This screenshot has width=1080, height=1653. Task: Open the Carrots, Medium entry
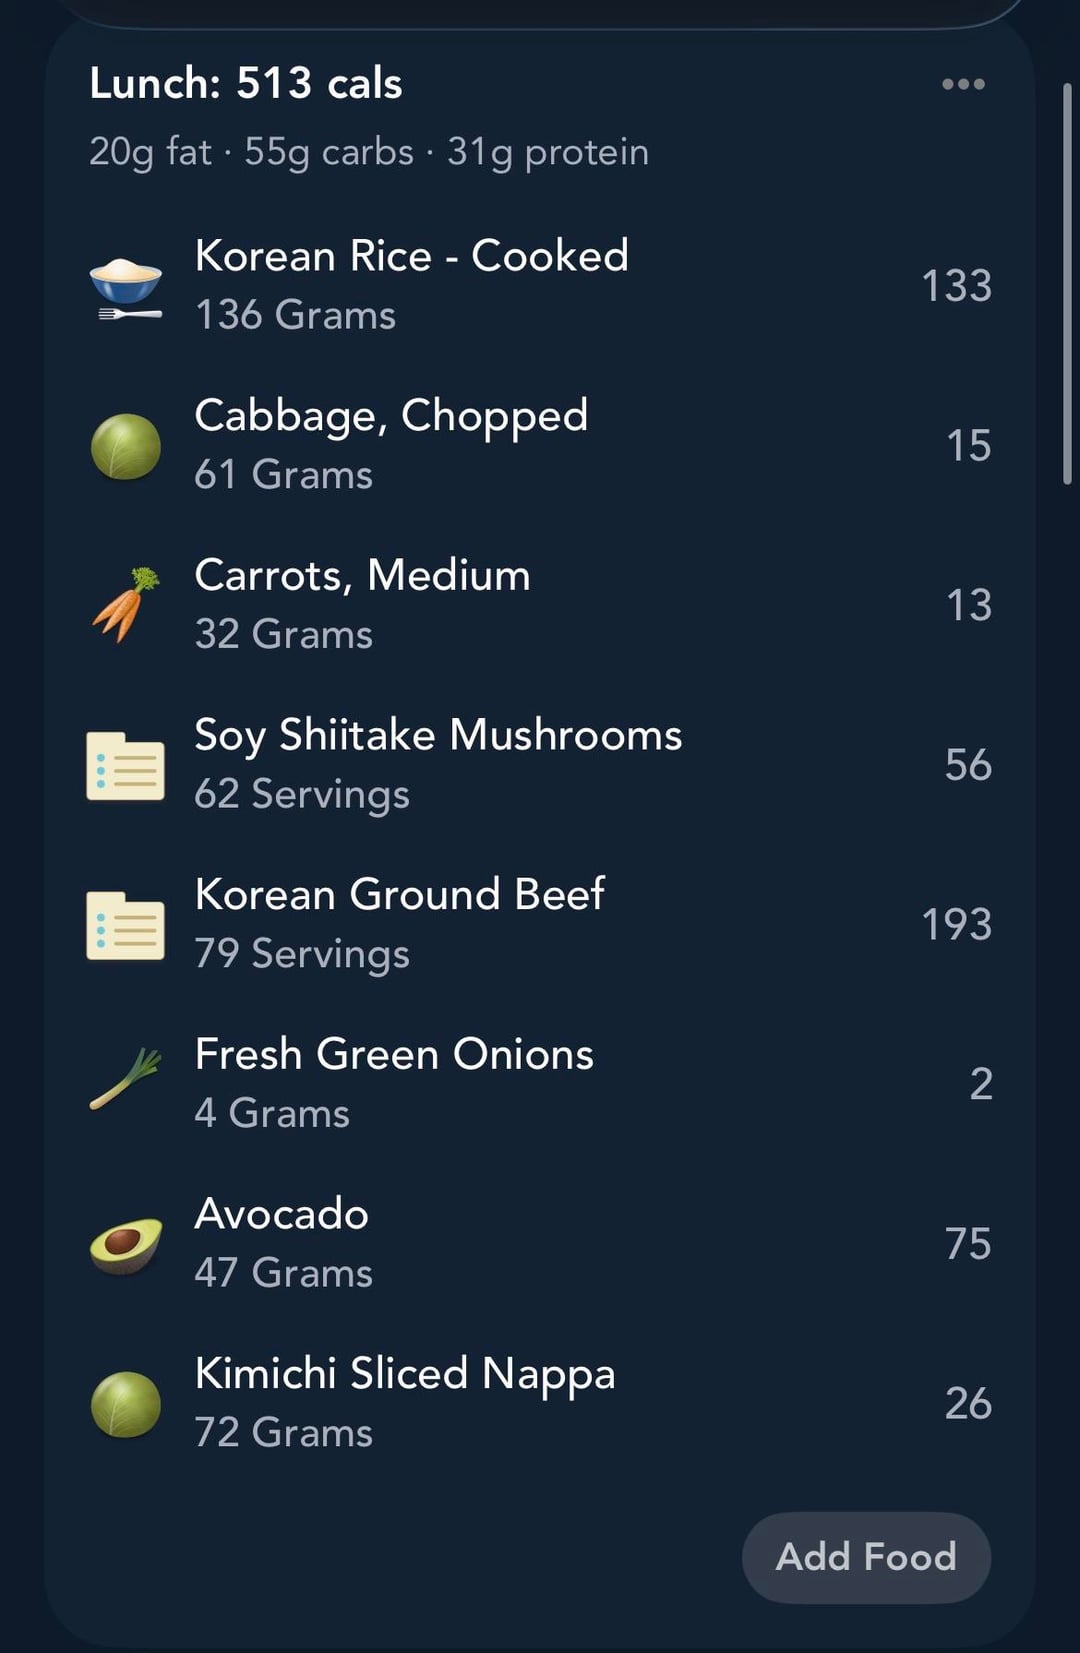coord(362,576)
